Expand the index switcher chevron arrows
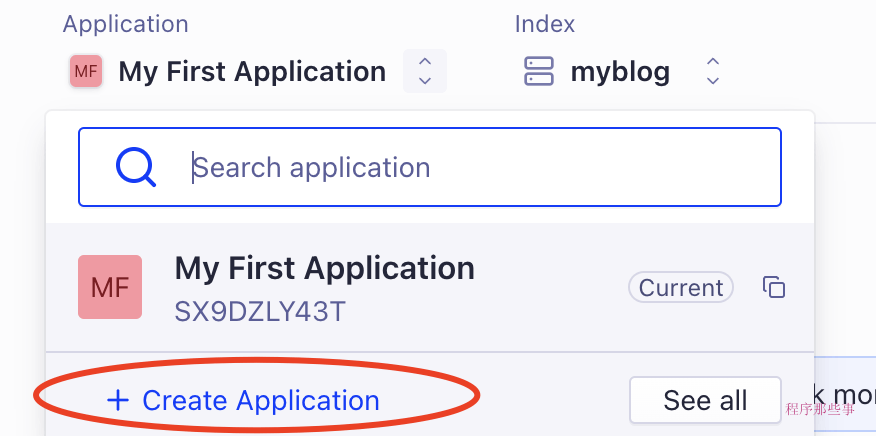The width and height of the screenshot is (876, 436). pyautogui.click(x=713, y=71)
